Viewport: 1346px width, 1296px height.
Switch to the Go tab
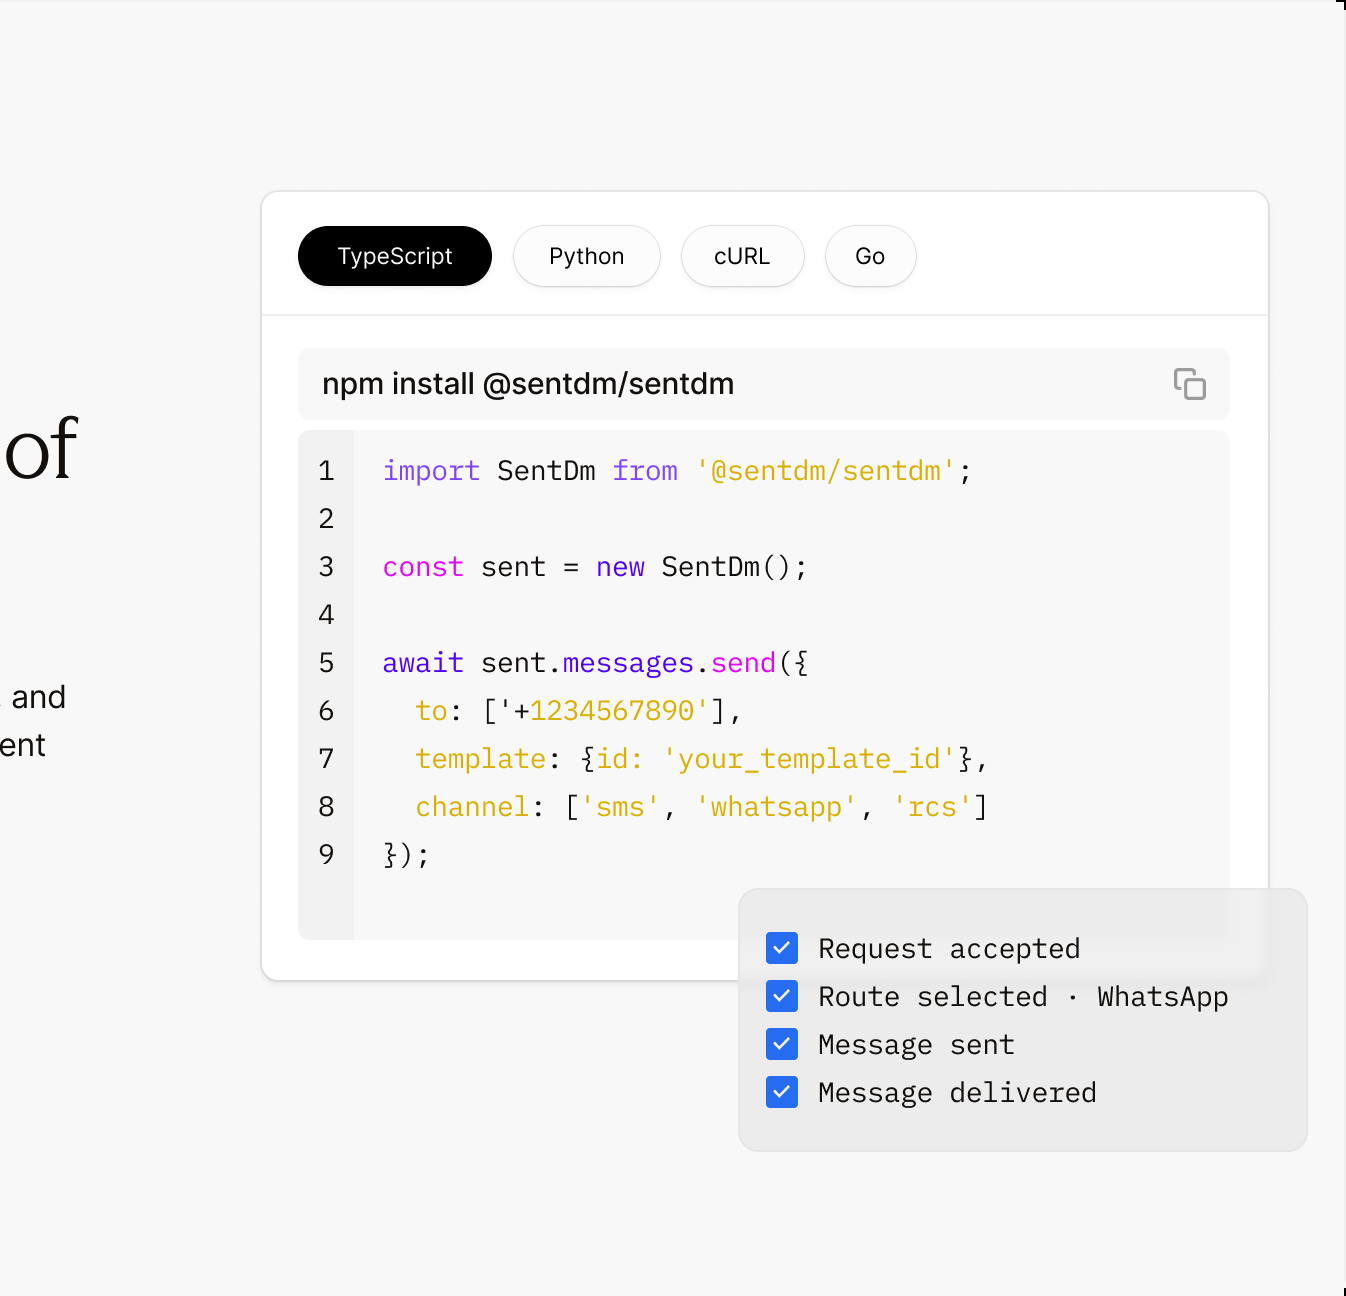870,256
